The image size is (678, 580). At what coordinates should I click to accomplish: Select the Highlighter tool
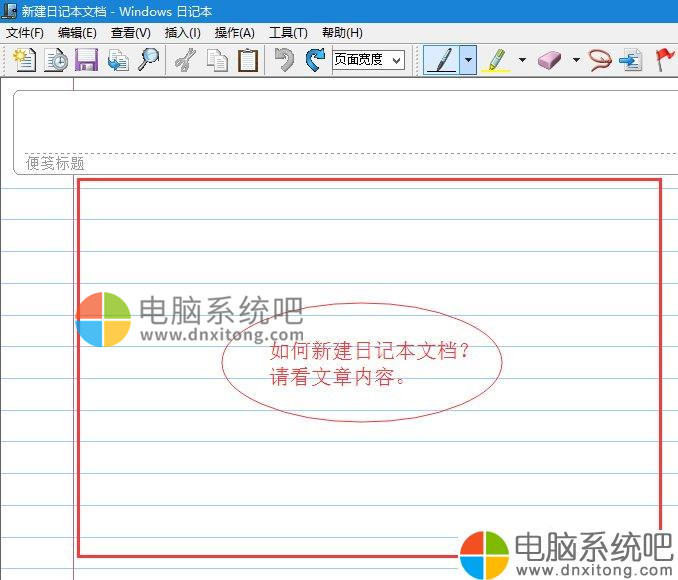click(x=496, y=60)
